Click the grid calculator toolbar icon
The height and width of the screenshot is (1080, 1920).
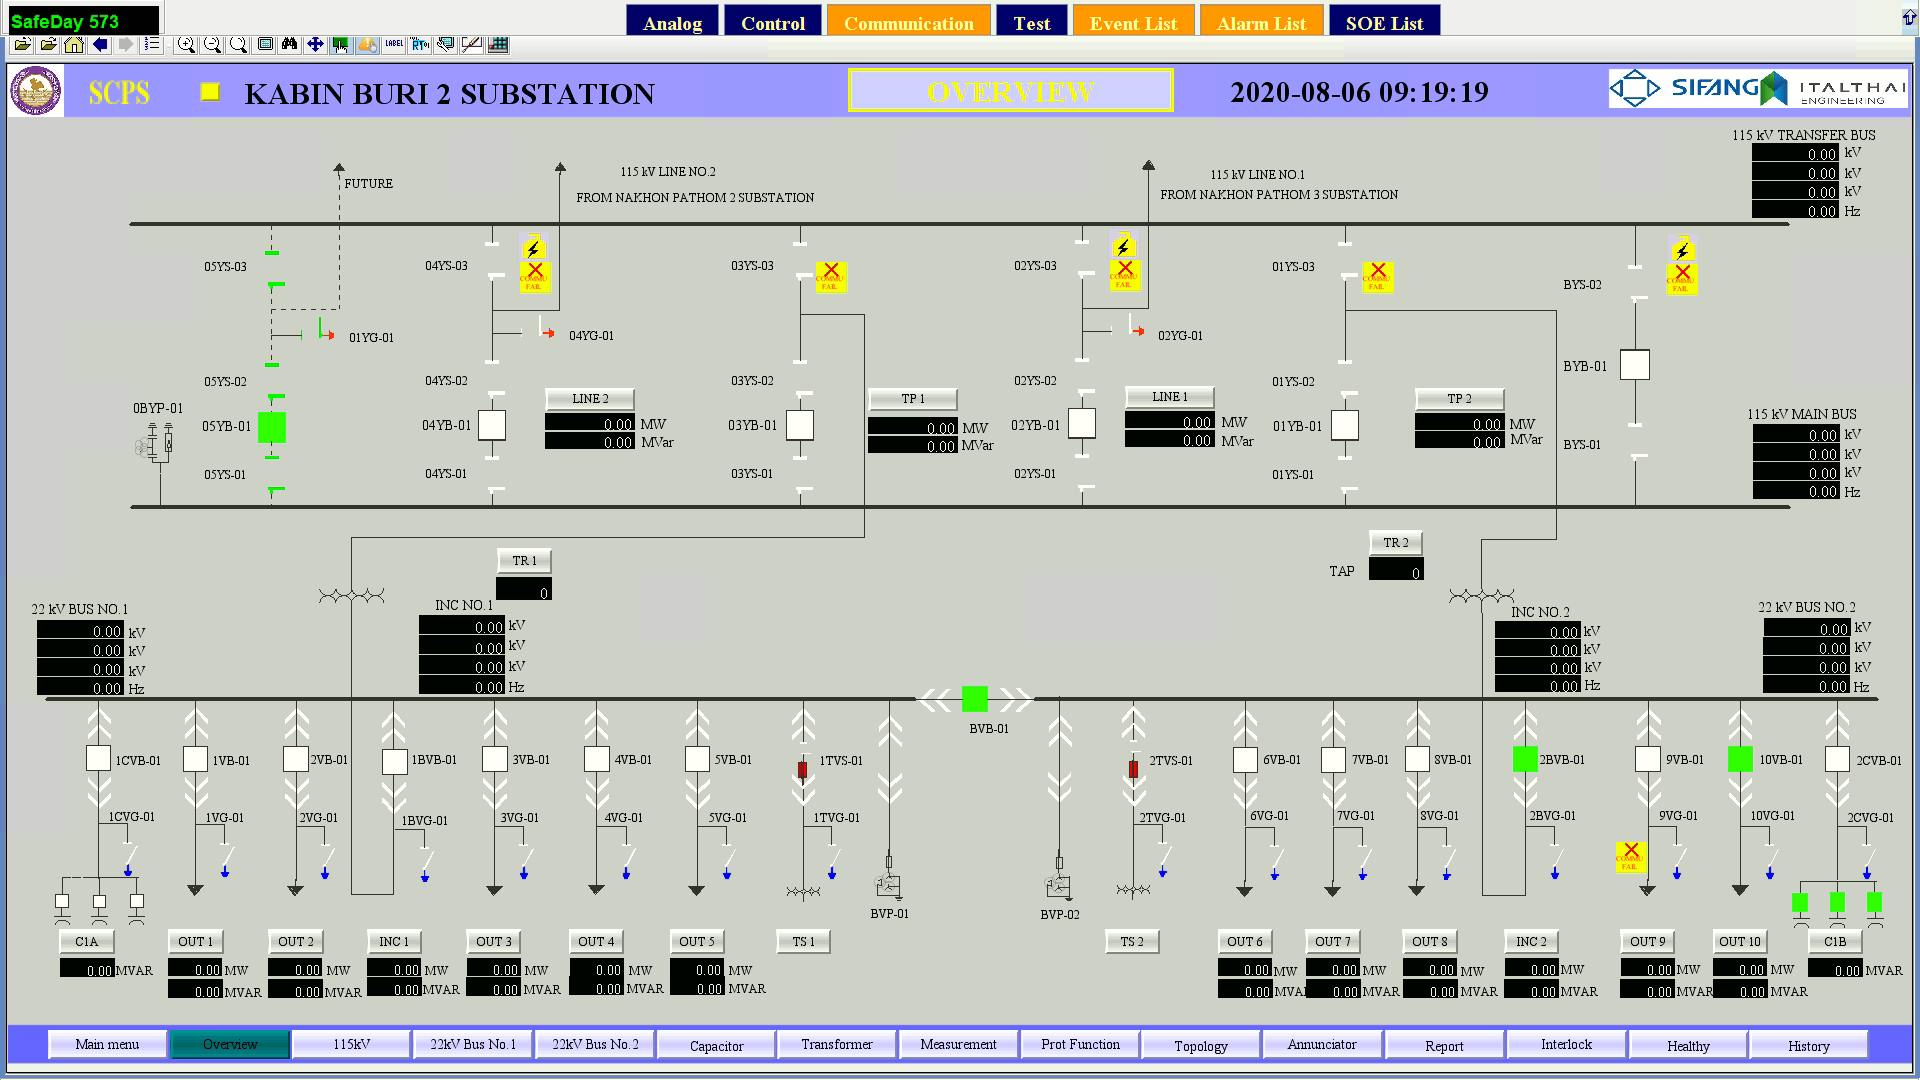pos(498,44)
